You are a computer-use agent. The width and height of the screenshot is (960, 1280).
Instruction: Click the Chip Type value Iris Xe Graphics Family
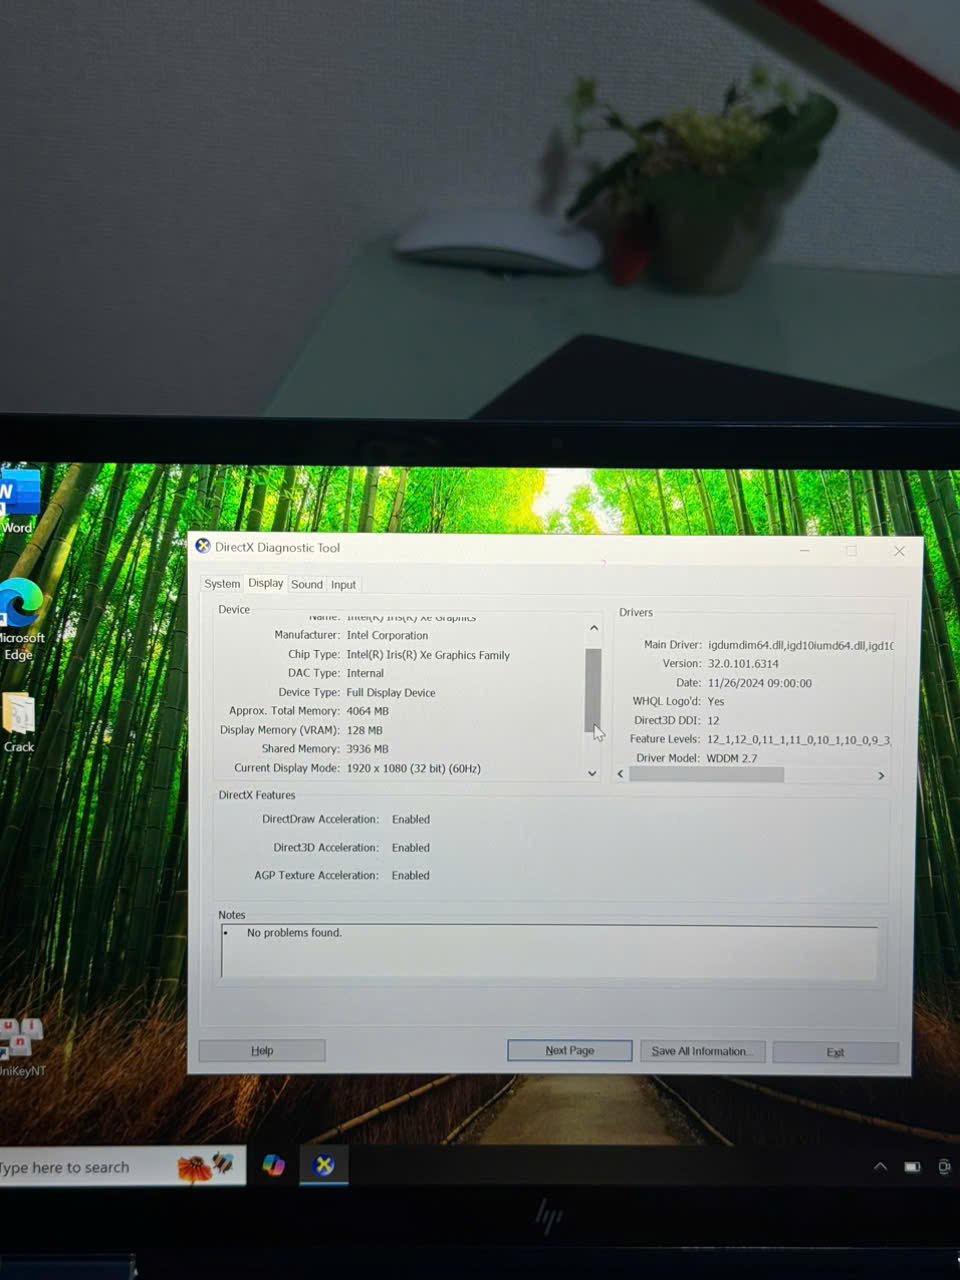428,655
